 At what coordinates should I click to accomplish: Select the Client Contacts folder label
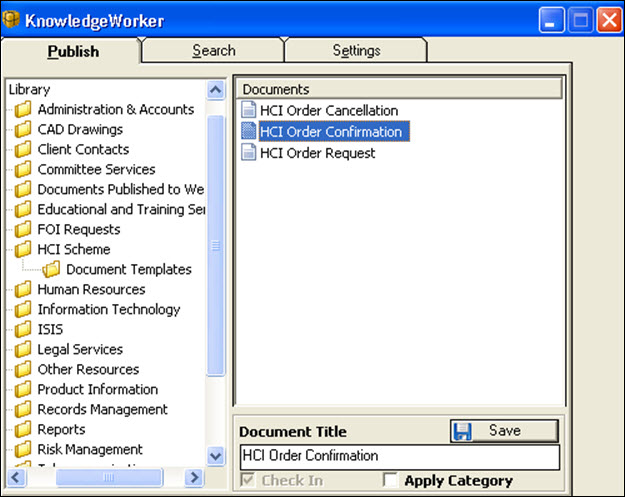point(83,149)
